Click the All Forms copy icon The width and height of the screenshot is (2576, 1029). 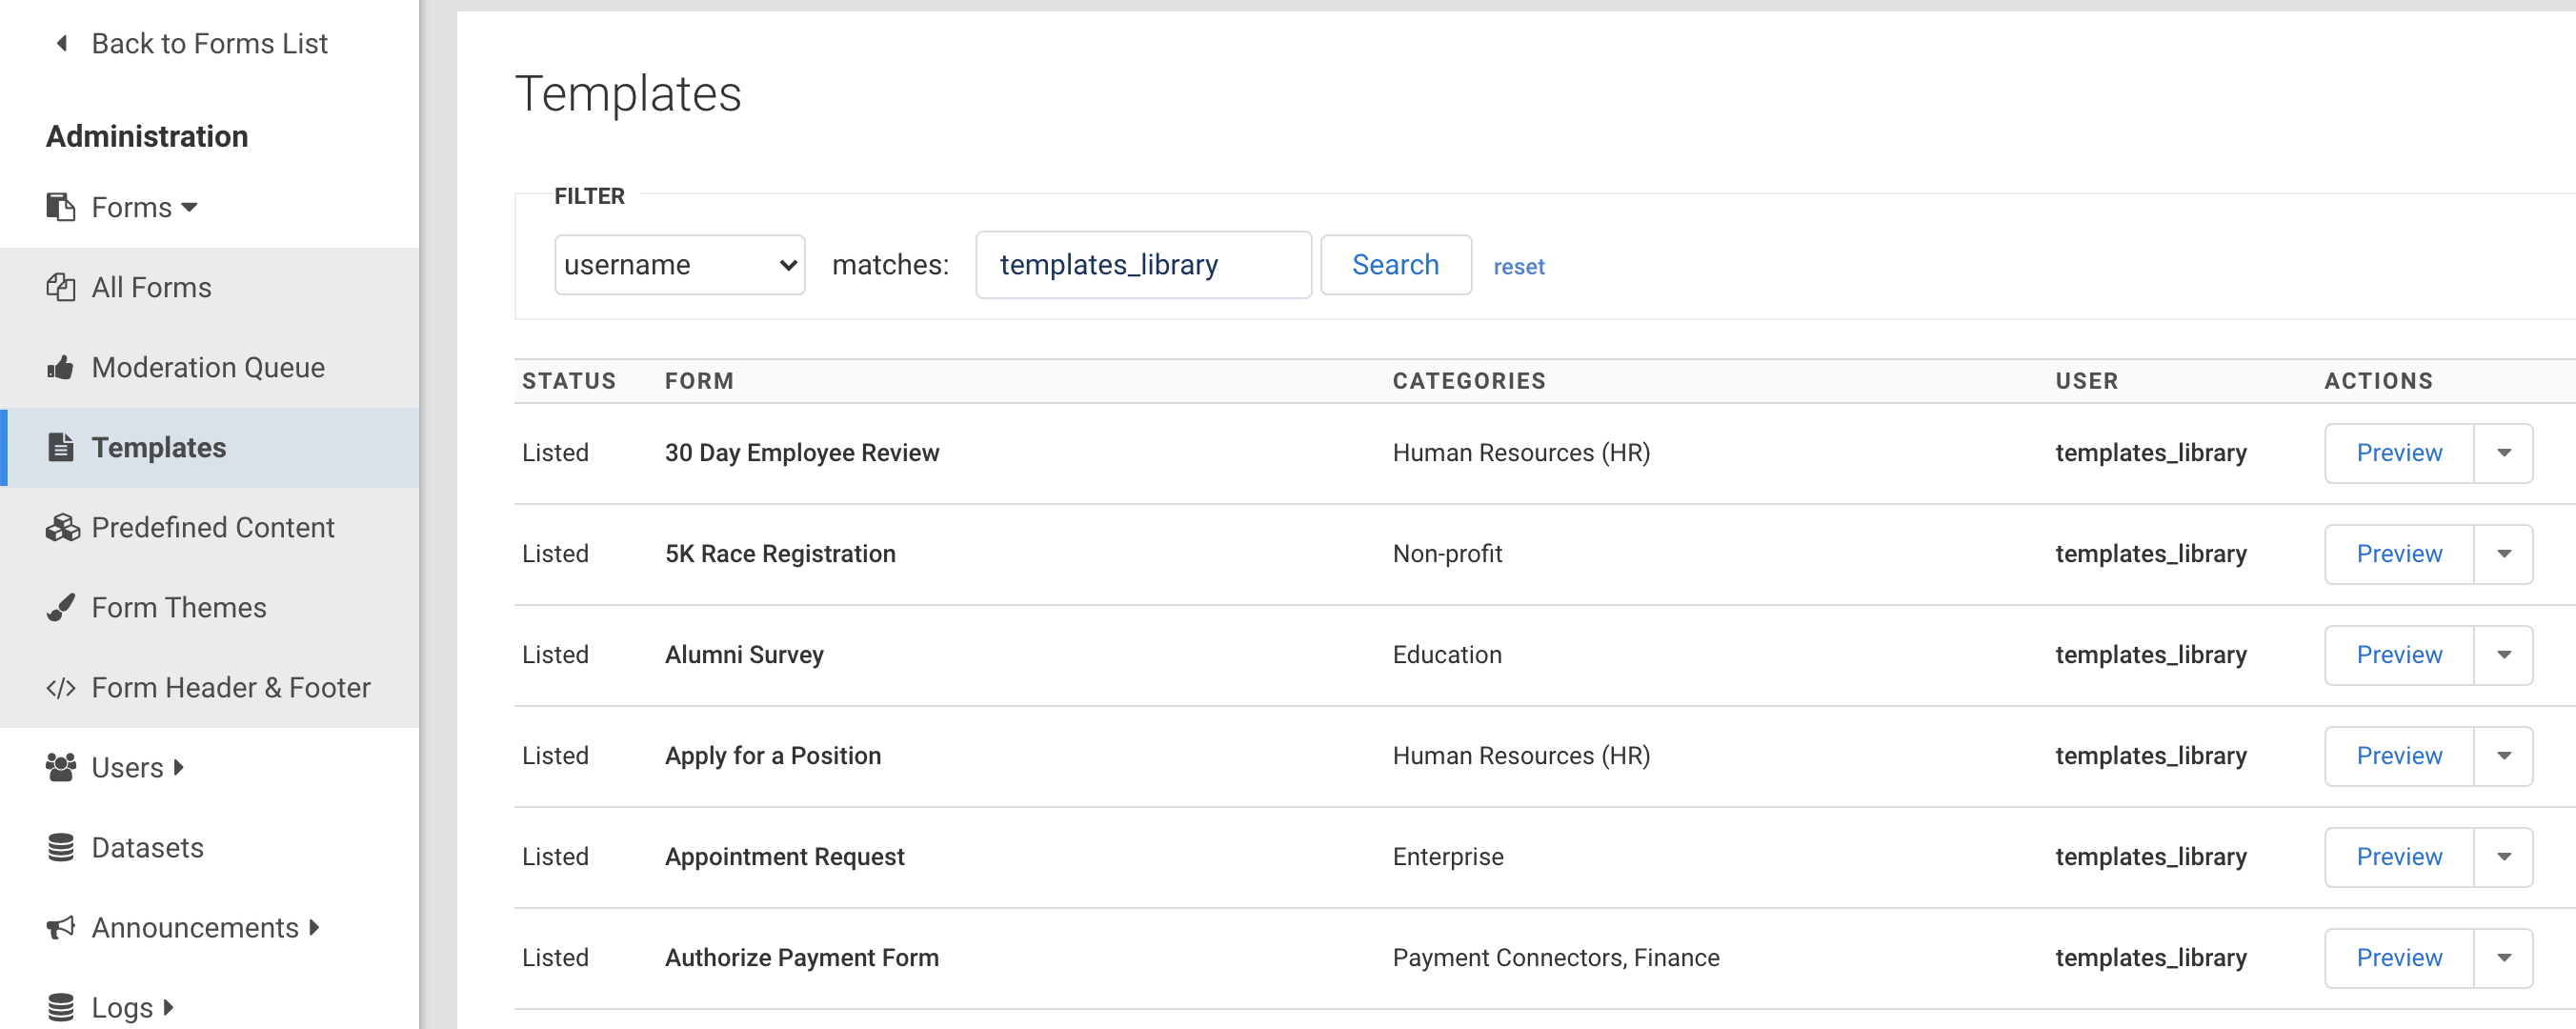click(x=61, y=287)
